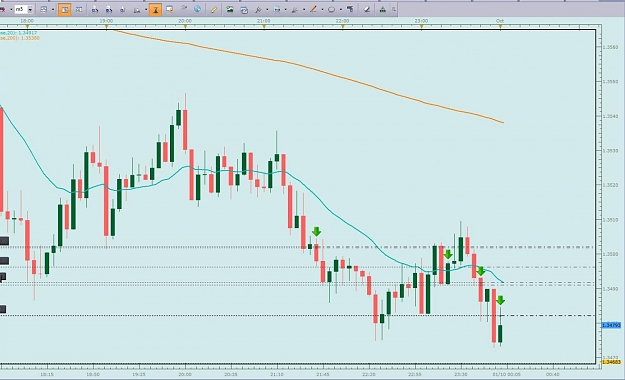Image resolution: width=625 pixels, height=380 pixels.
Task: Click the blue globe toolbar icon
Action: coord(197,9)
